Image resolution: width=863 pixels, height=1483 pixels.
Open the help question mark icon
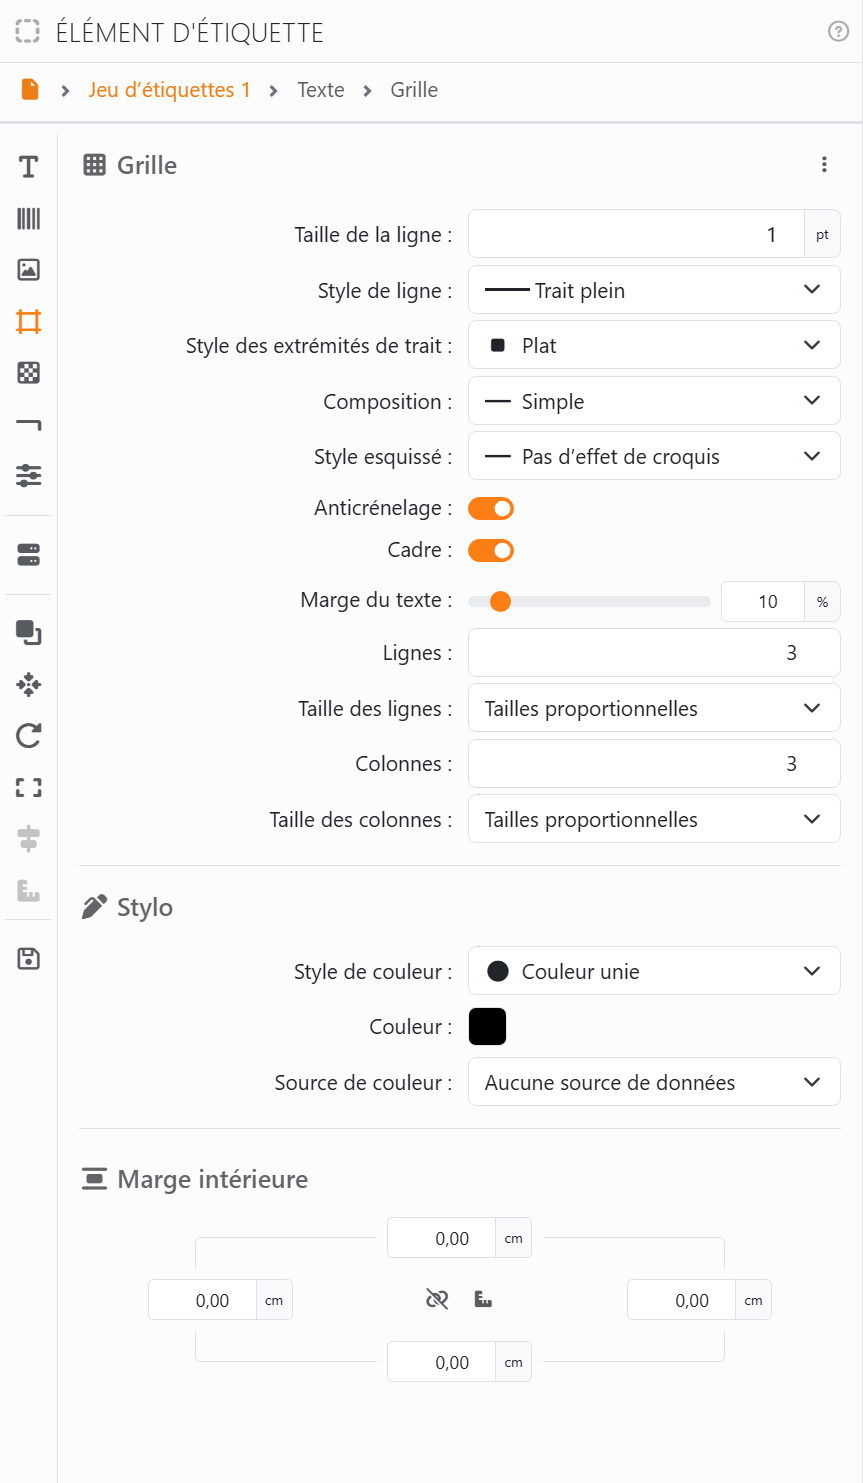[x=839, y=32]
